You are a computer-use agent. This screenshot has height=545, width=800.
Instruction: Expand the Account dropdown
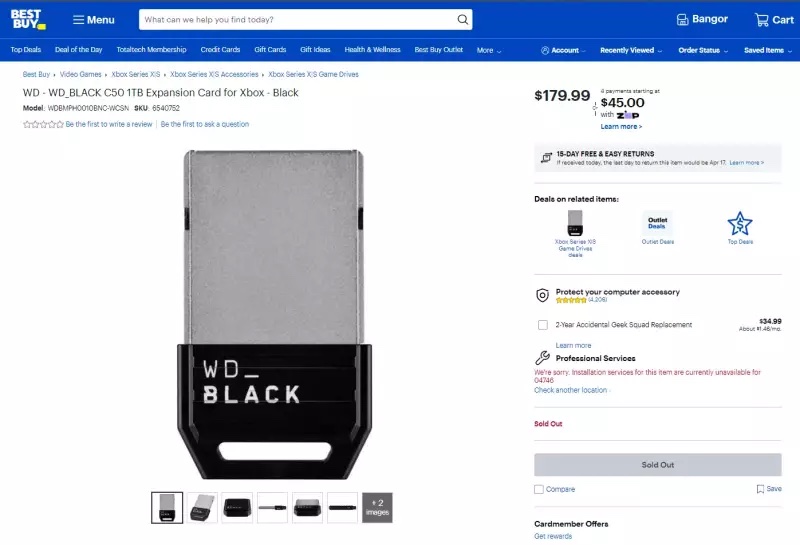coord(563,50)
